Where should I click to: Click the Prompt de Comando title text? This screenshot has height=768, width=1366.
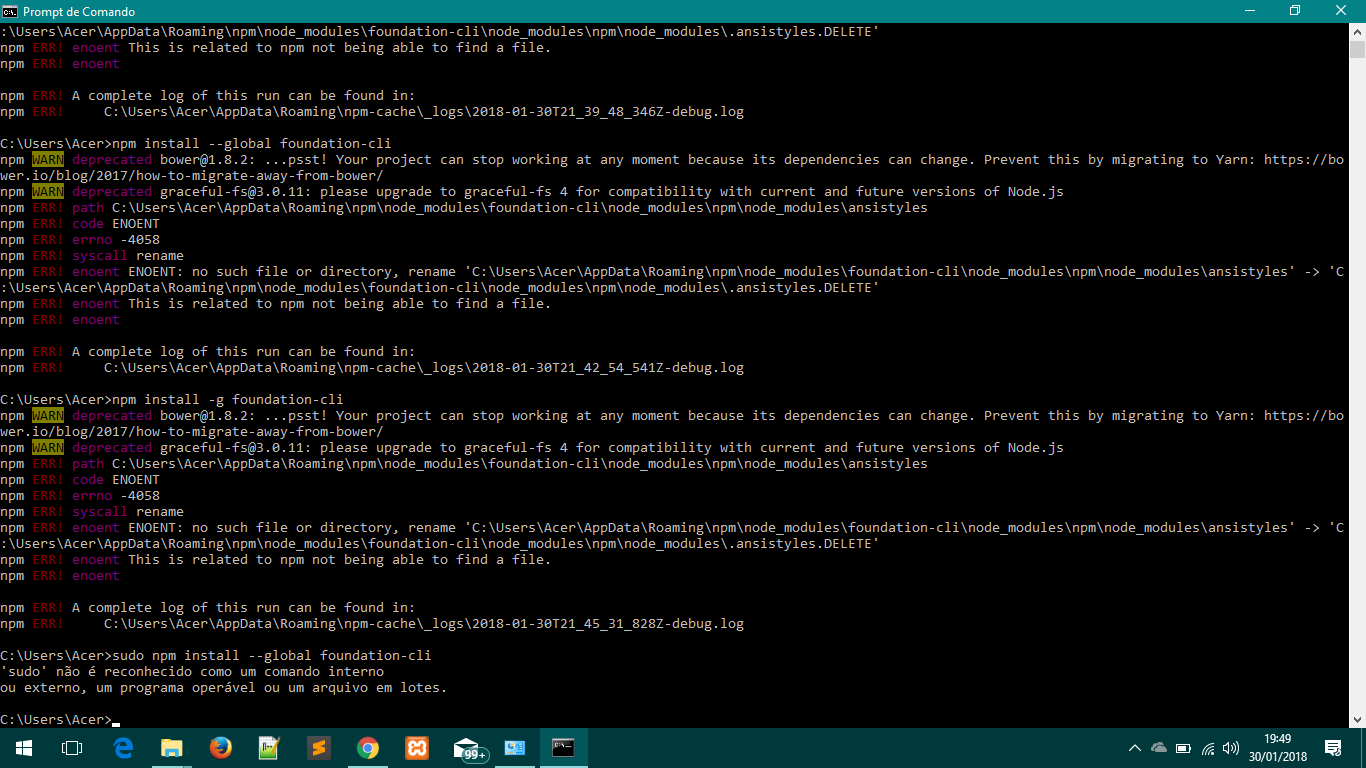pyautogui.click(x=79, y=11)
